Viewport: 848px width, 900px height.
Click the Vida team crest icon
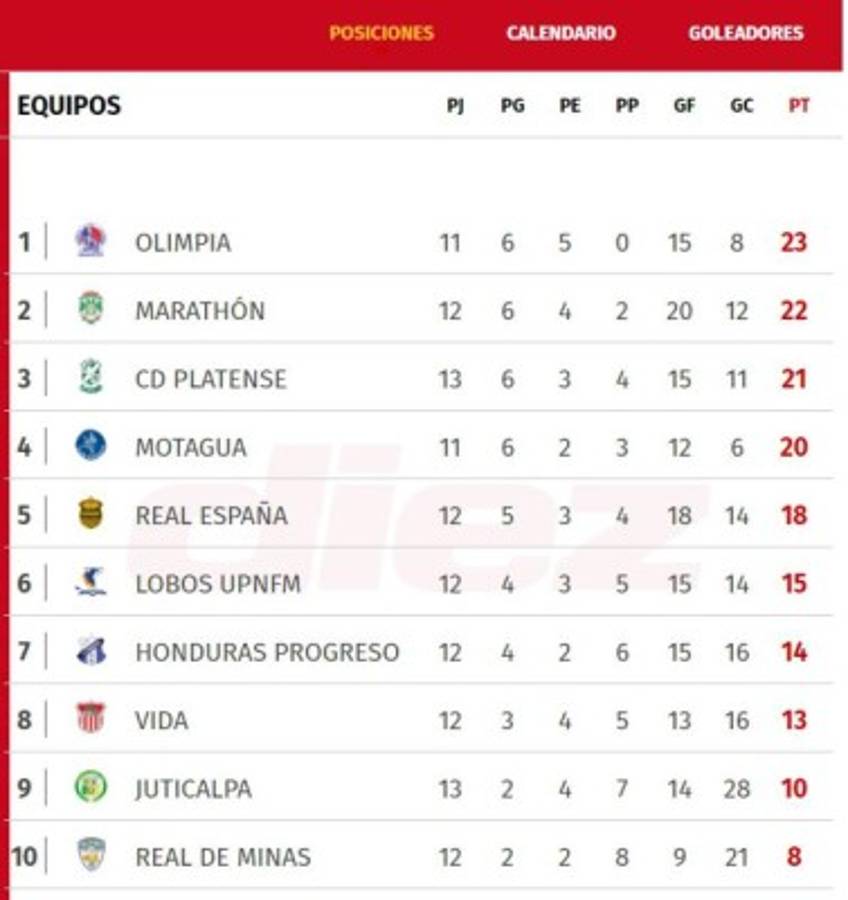pyautogui.click(x=91, y=719)
